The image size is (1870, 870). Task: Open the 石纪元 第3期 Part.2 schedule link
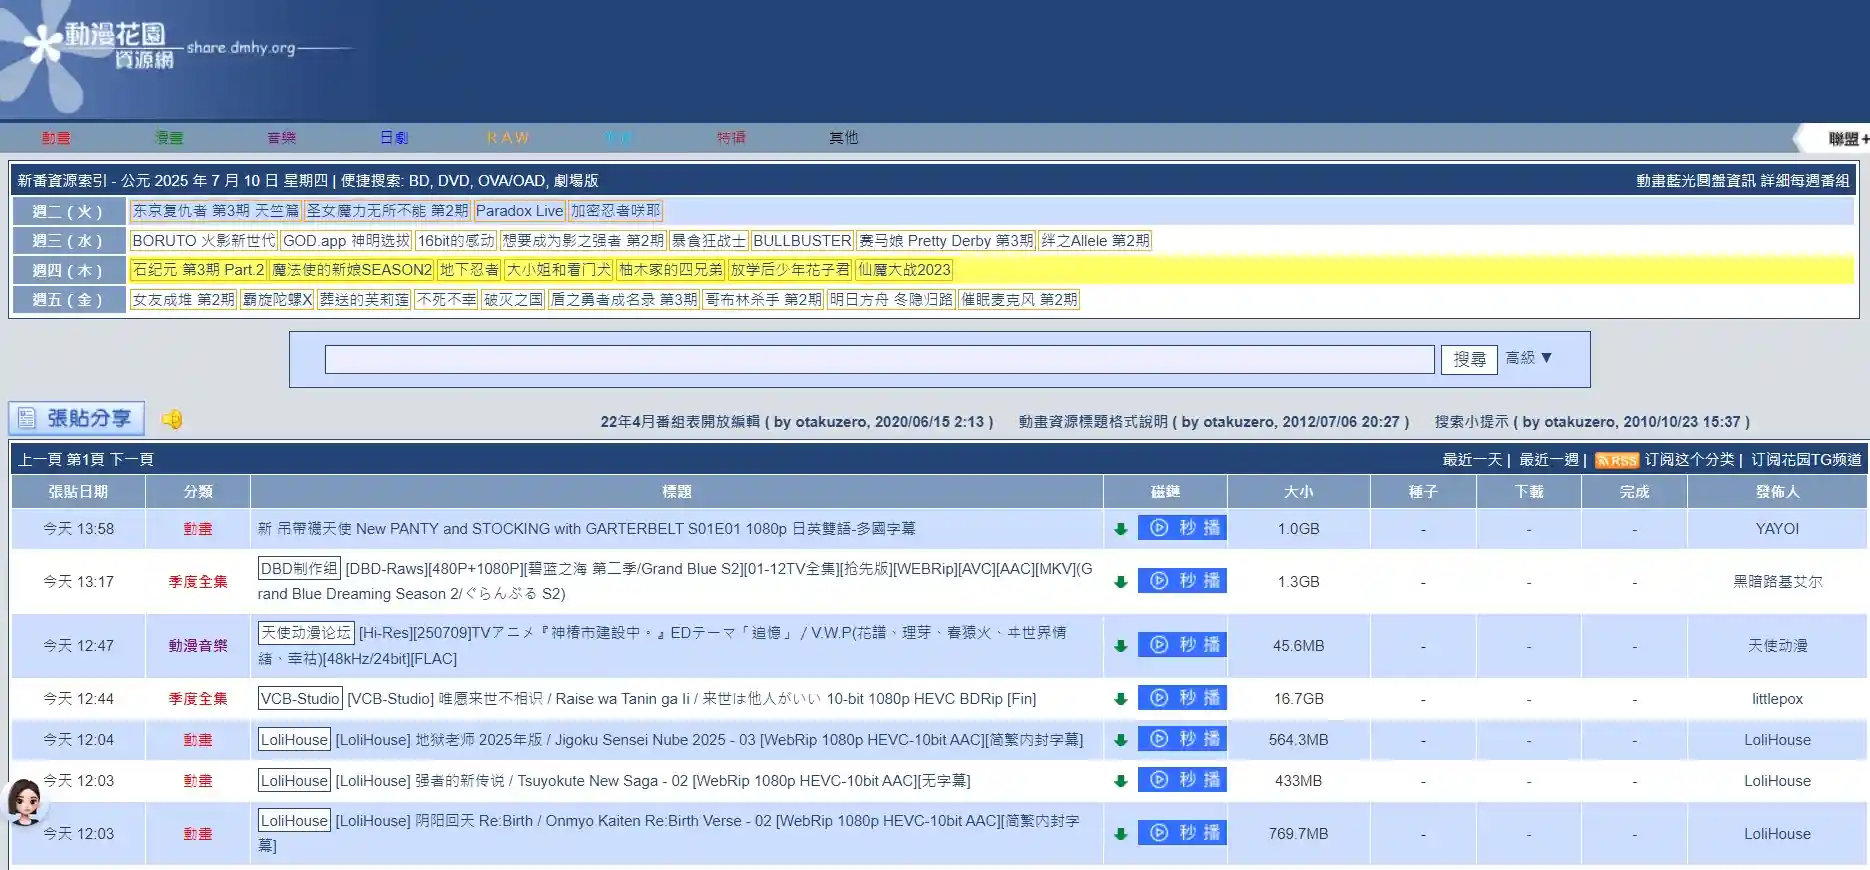pos(198,270)
